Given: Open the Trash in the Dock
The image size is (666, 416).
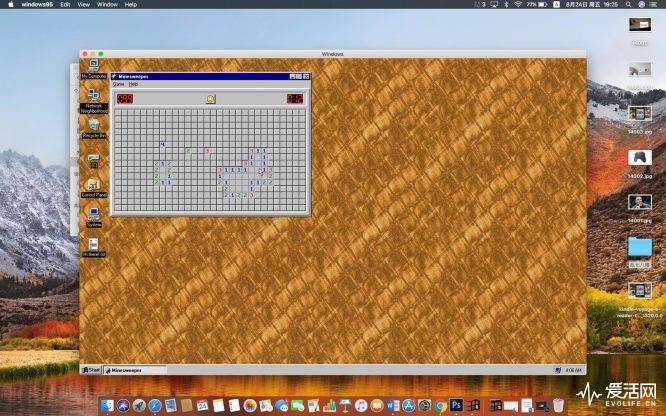Looking at the screenshot, I should click(558, 405).
